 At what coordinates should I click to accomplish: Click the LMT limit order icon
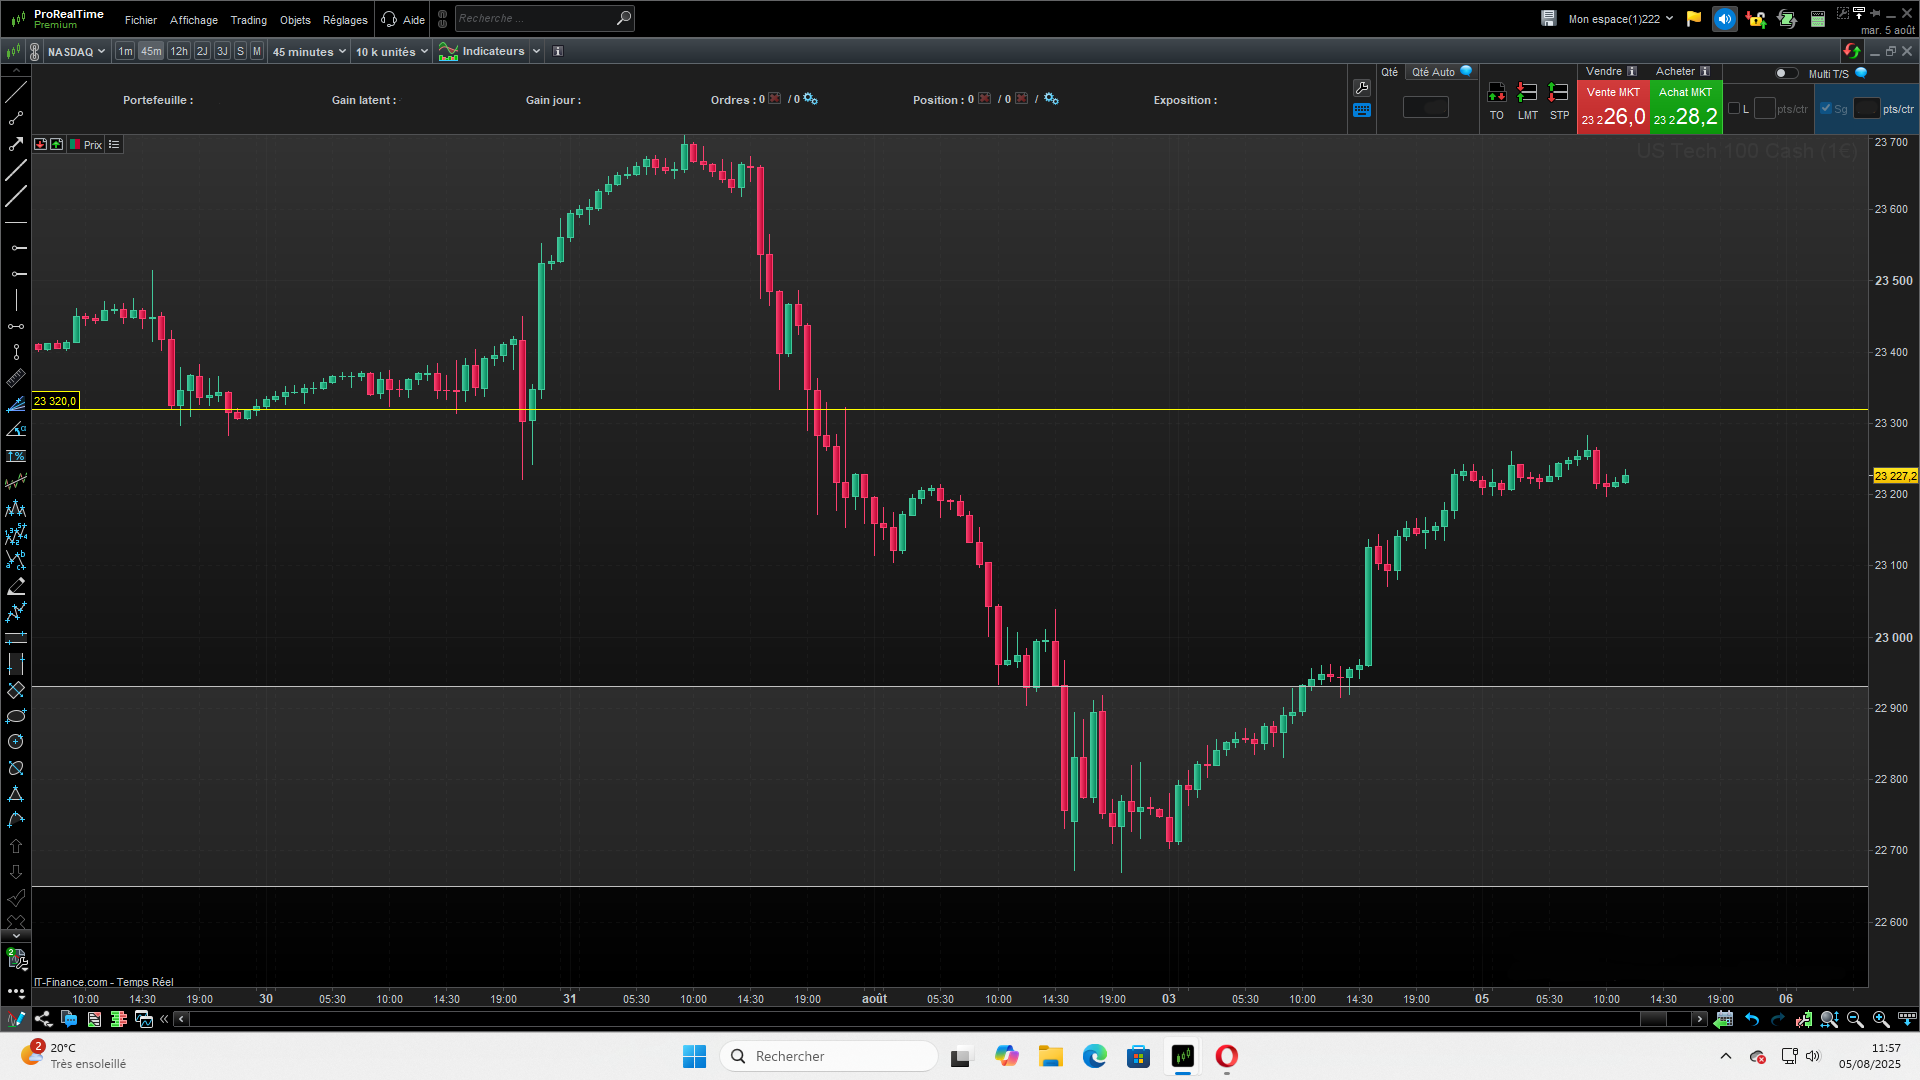pos(1527,94)
